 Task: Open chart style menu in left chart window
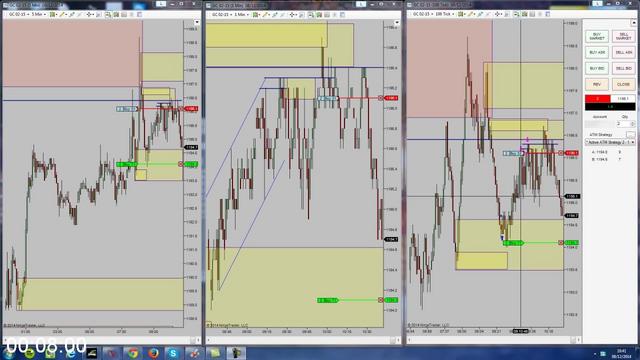(x=53, y=14)
